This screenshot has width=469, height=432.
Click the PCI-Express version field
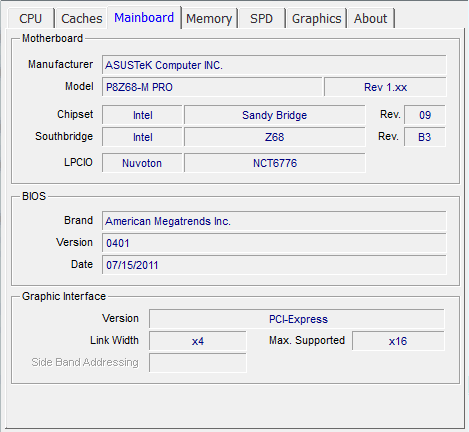pos(297,319)
